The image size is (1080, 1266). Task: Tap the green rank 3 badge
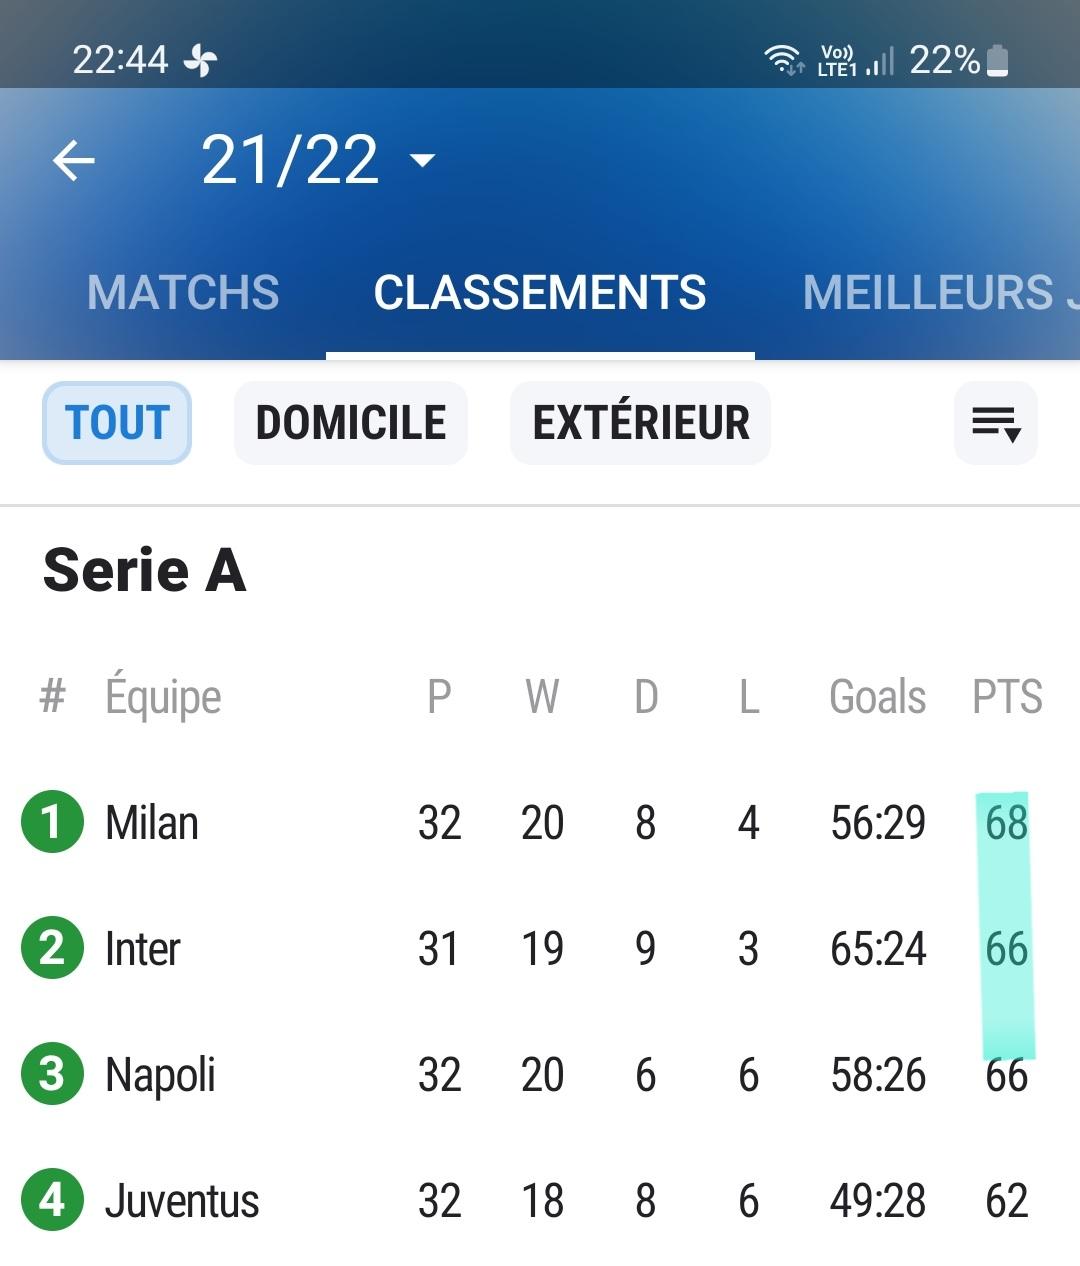tap(52, 1074)
